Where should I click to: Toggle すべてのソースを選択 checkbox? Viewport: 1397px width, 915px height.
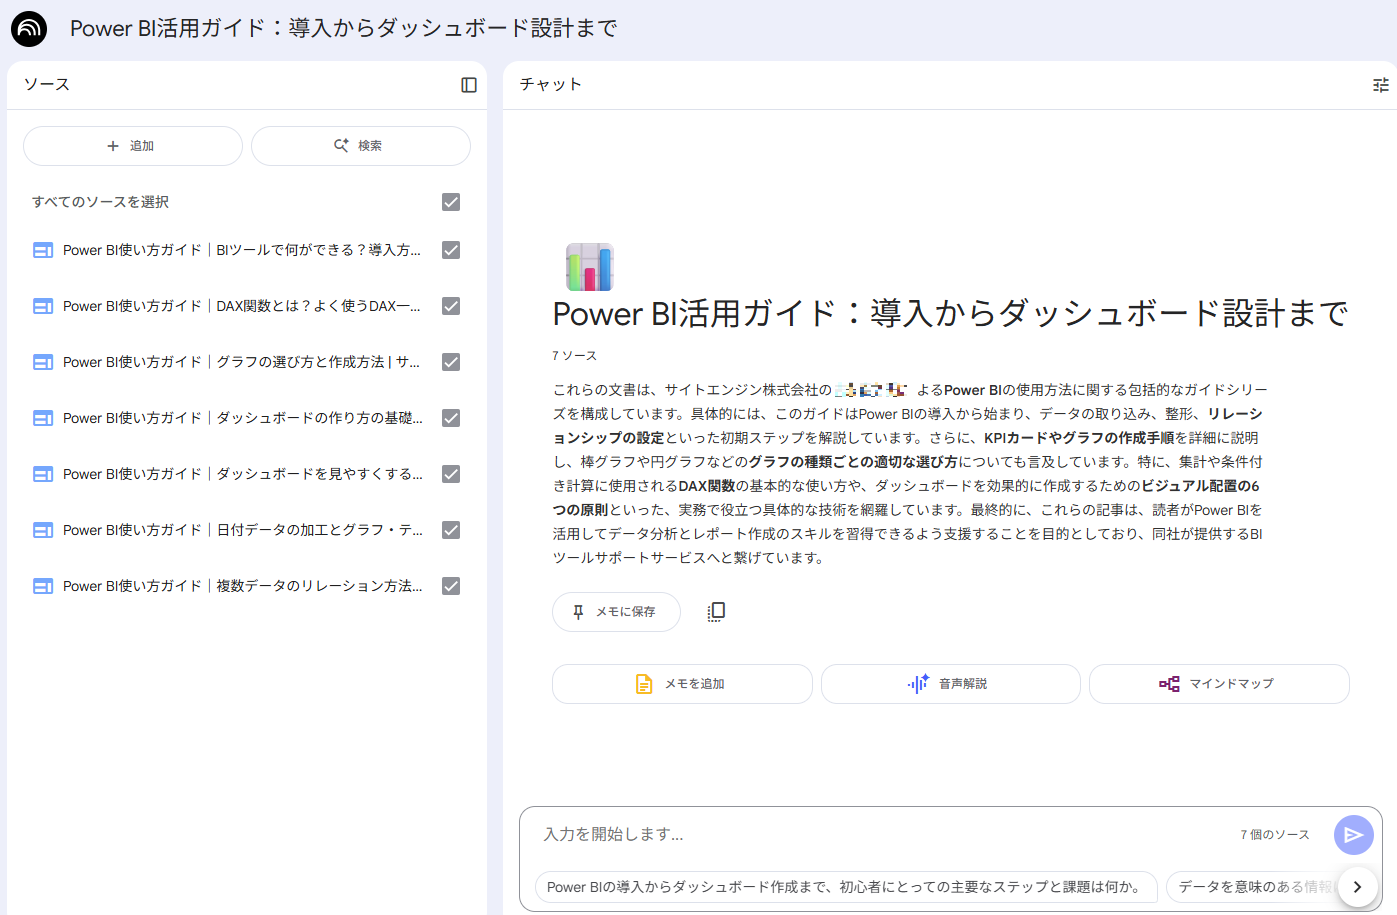451,202
